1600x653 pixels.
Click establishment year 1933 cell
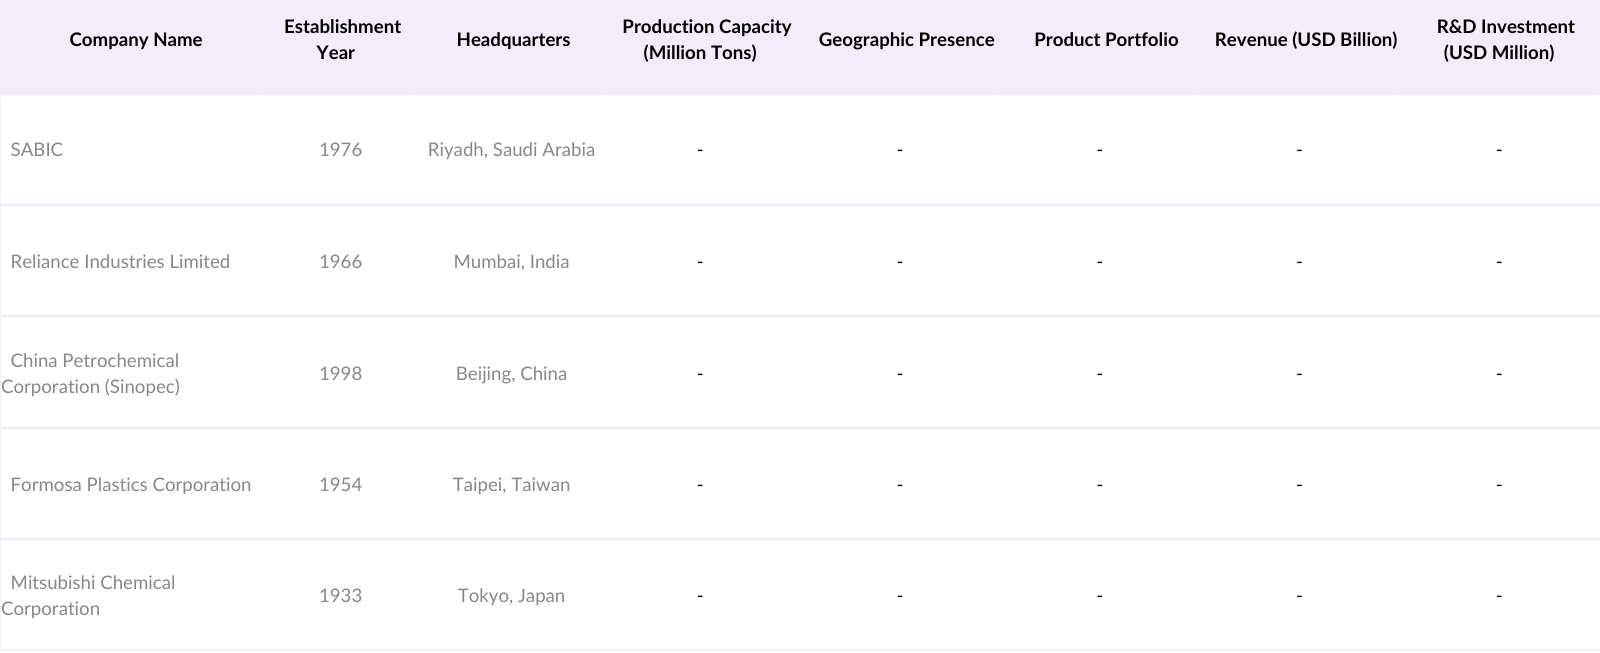click(340, 596)
